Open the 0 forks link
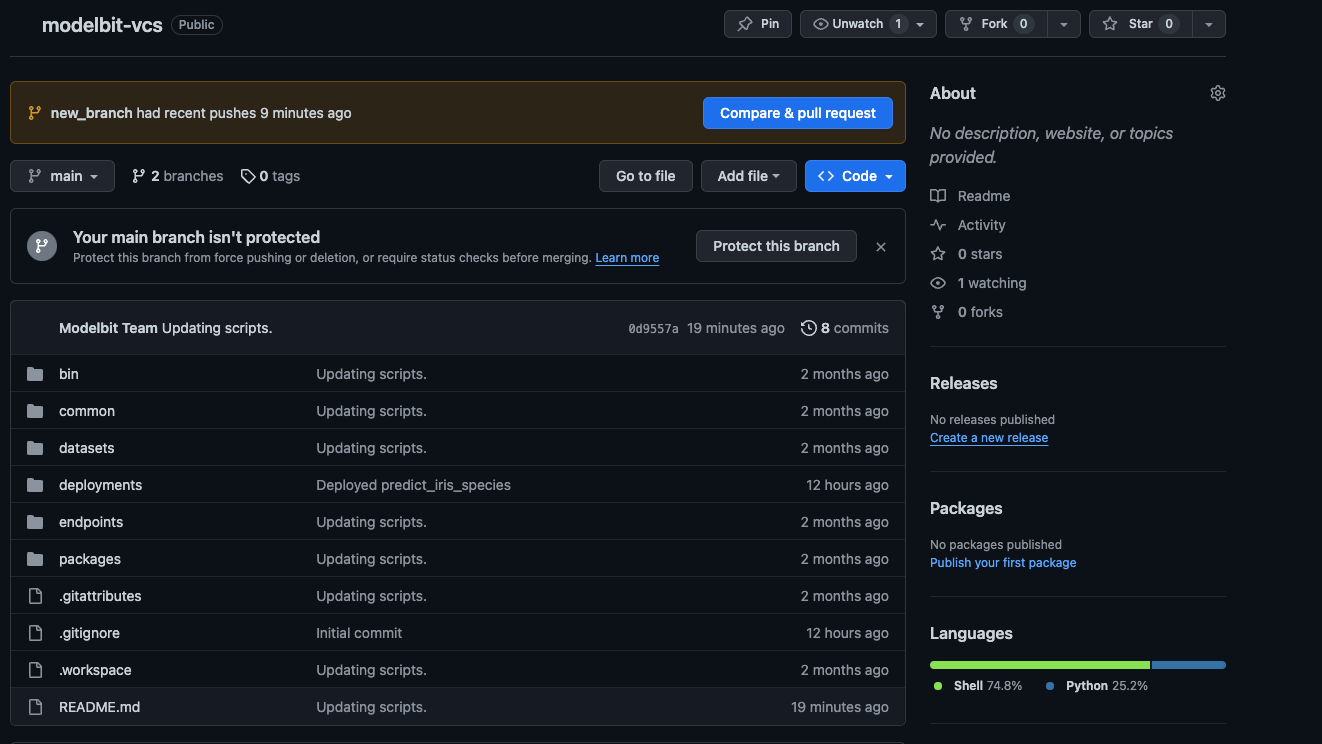 (980, 312)
